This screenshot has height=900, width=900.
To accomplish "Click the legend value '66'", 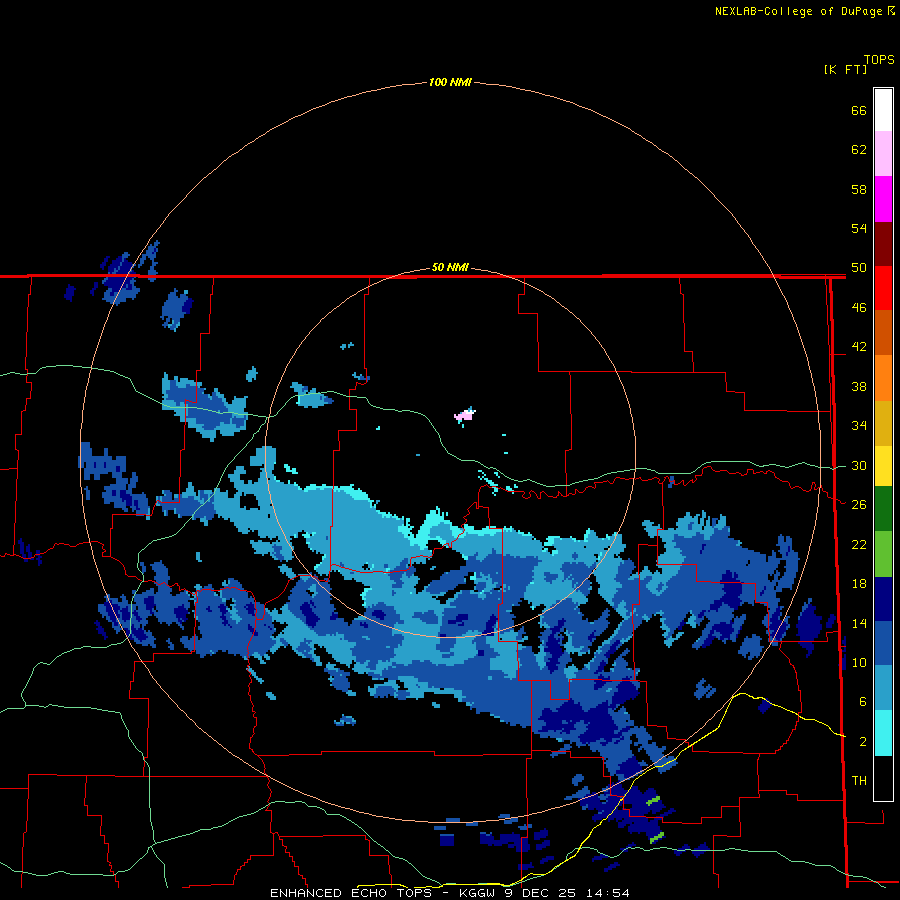I will click(x=859, y=111).
